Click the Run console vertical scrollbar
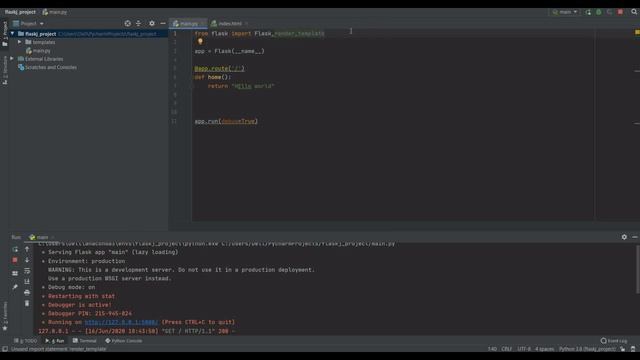This screenshot has height=360, width=640. 638,269
